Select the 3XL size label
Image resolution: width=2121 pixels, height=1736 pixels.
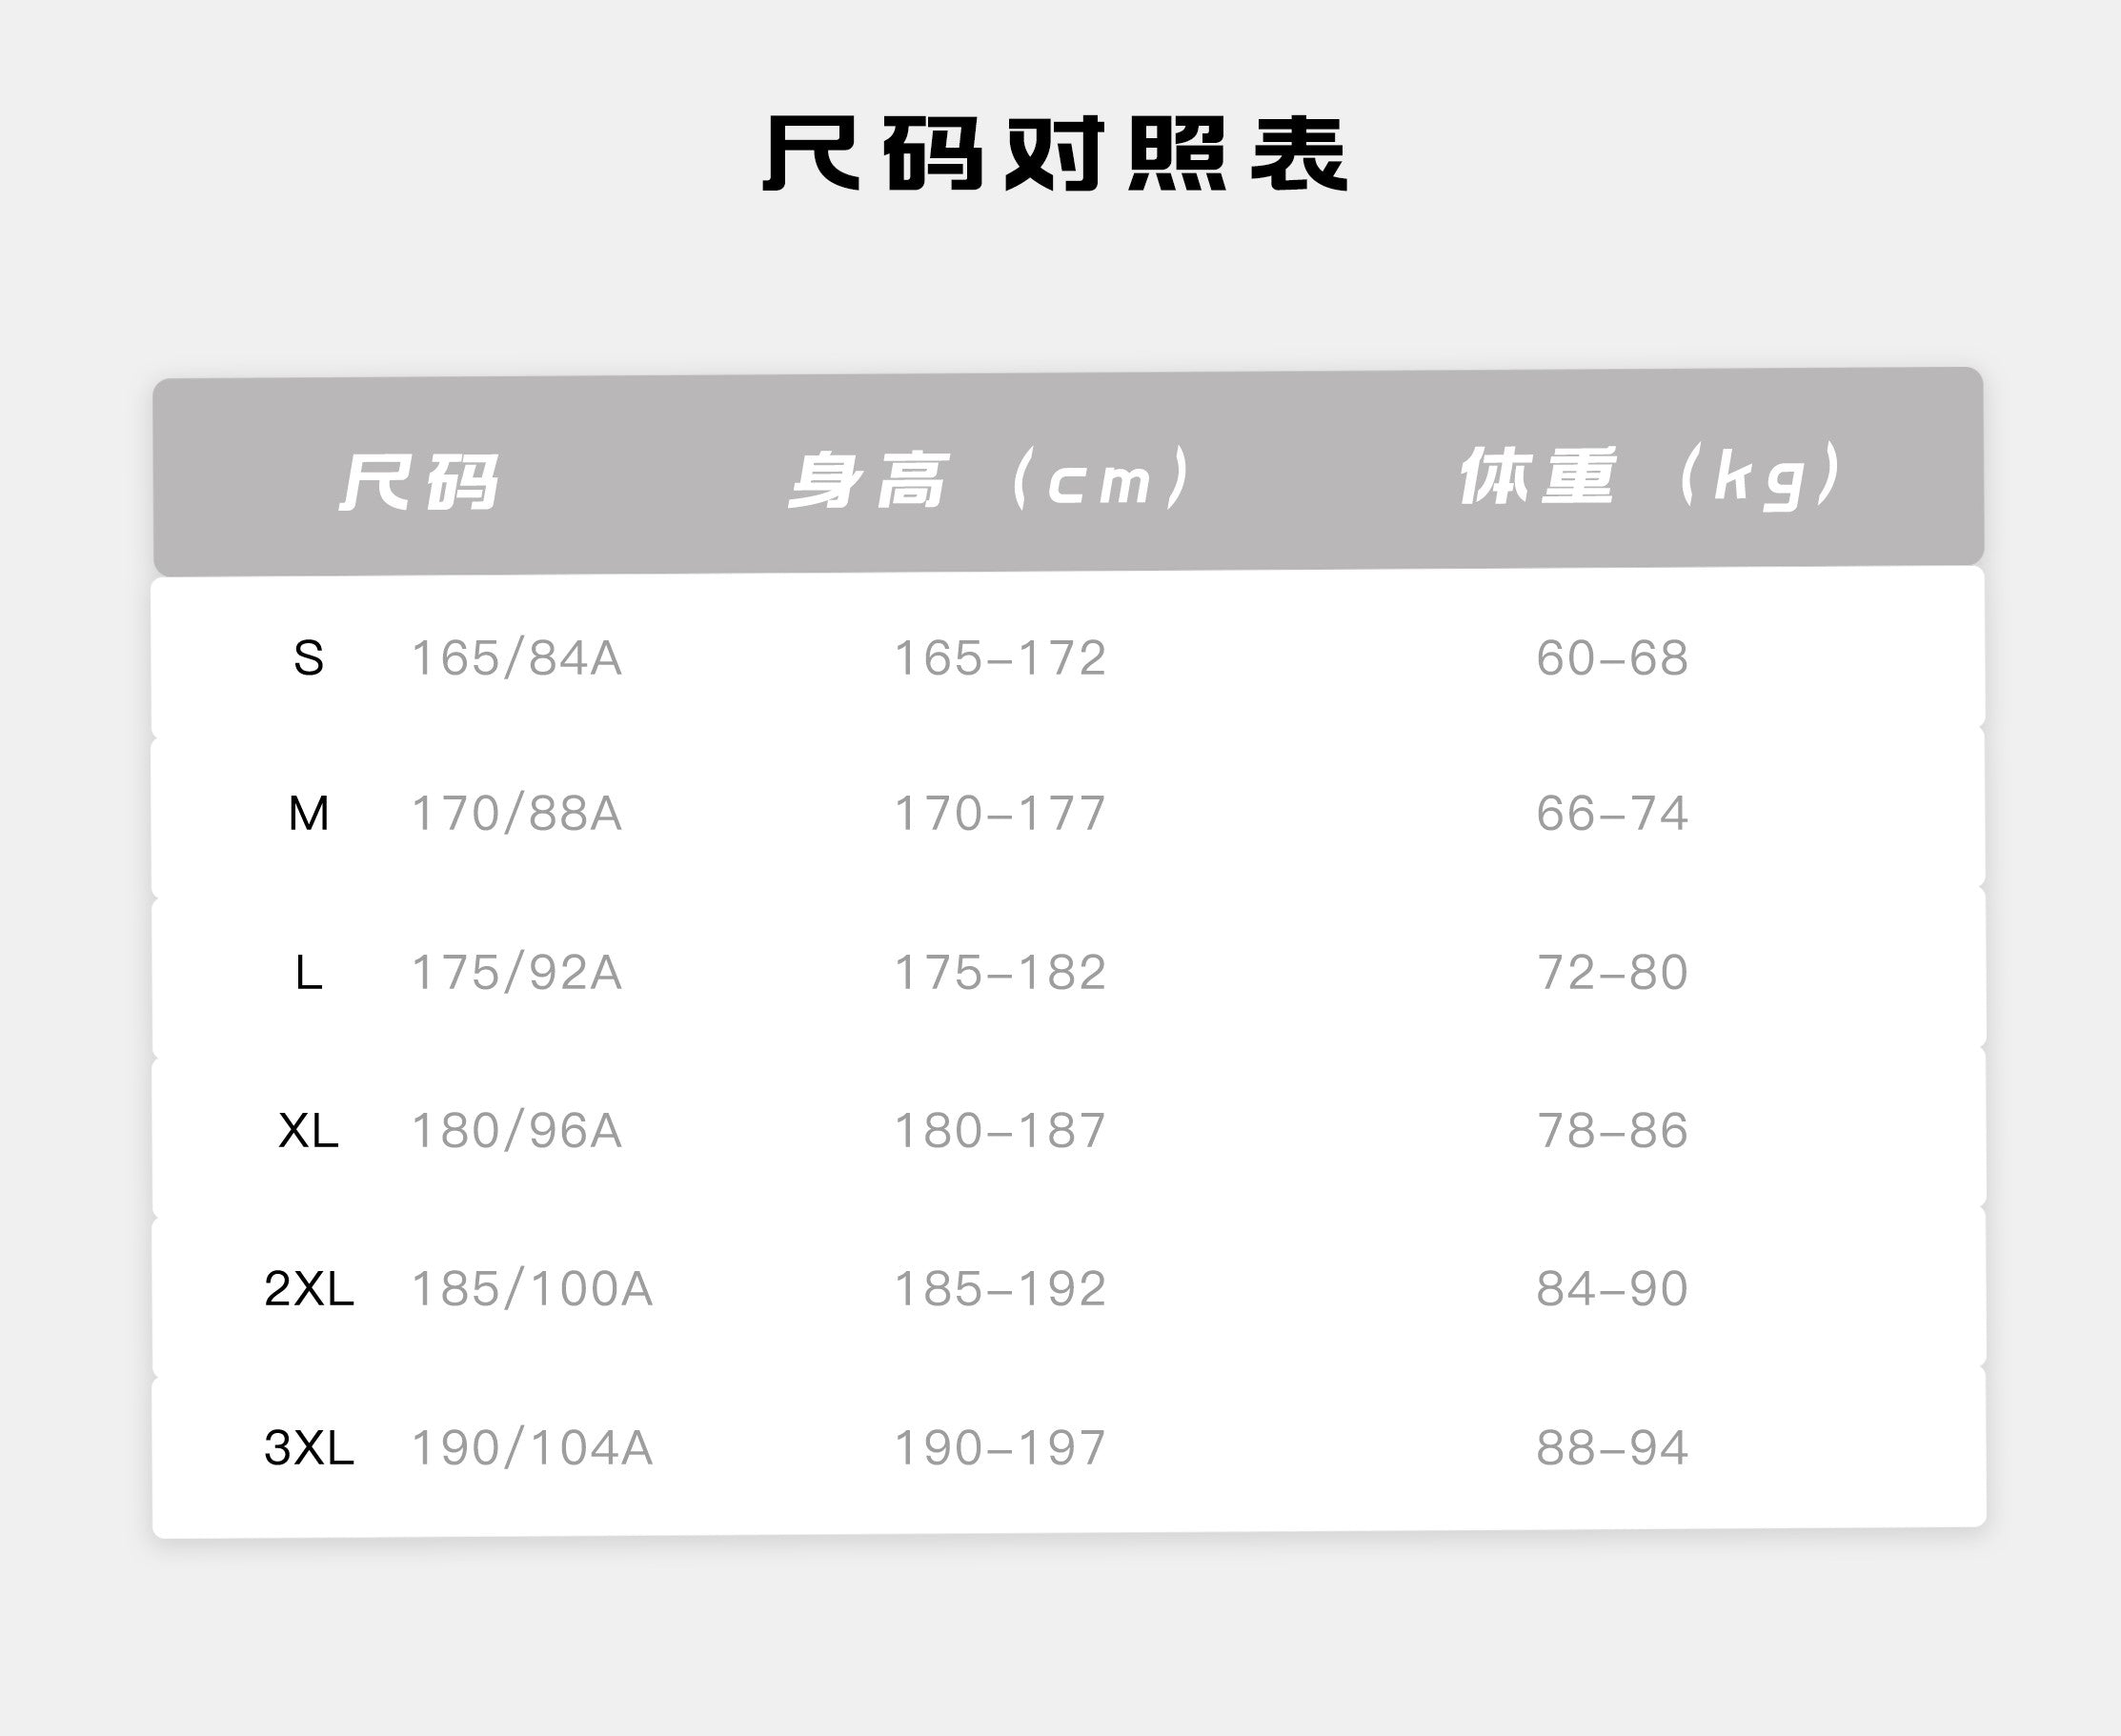(x=308, y=1447)
